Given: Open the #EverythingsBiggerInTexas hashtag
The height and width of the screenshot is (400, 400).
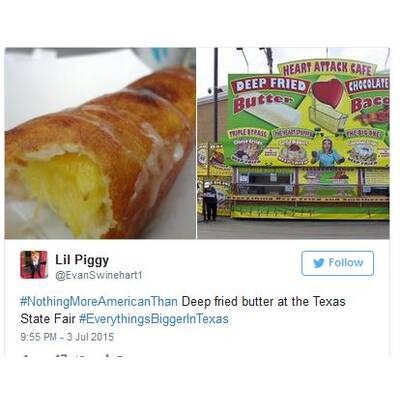Looking at the screenshot, I should point(154,319).
